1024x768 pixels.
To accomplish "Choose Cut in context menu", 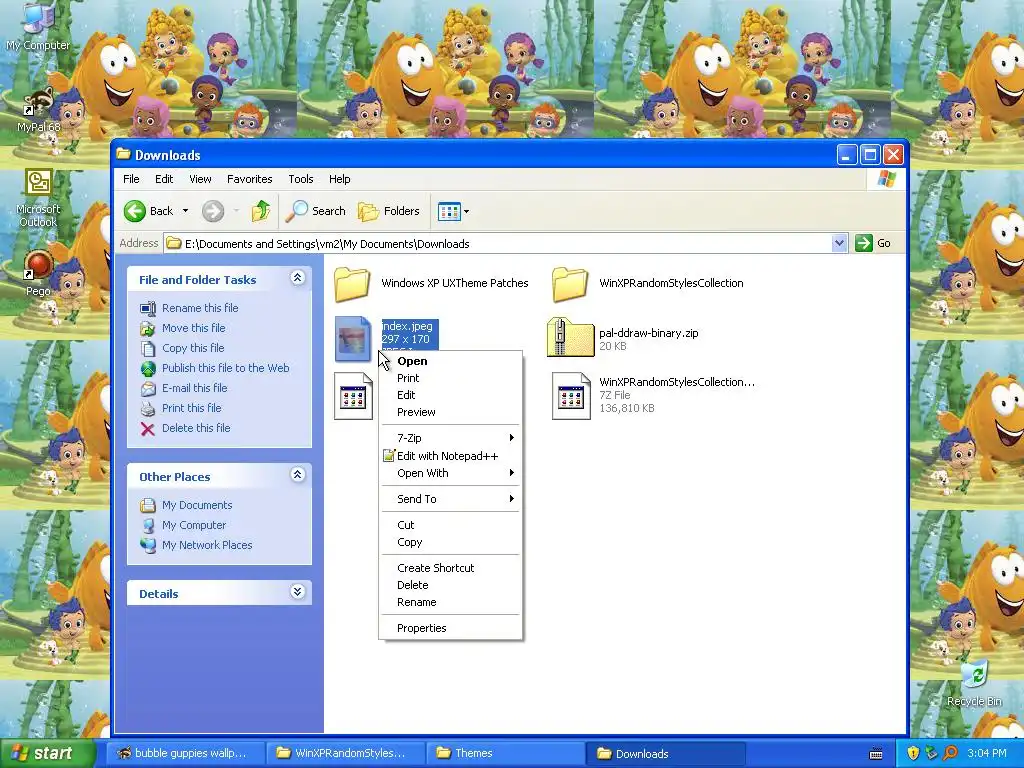I will pos(451,525).
